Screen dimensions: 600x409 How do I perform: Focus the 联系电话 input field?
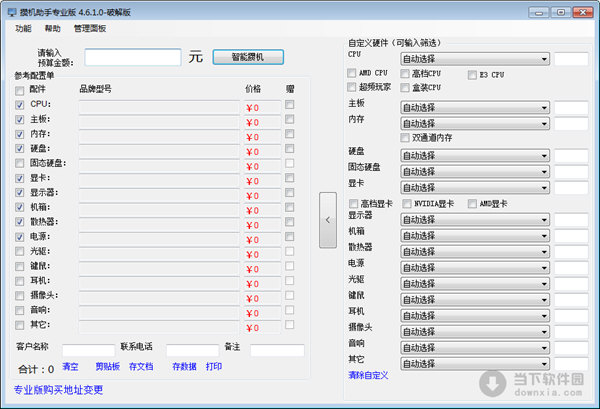click(x=192, y=350)
